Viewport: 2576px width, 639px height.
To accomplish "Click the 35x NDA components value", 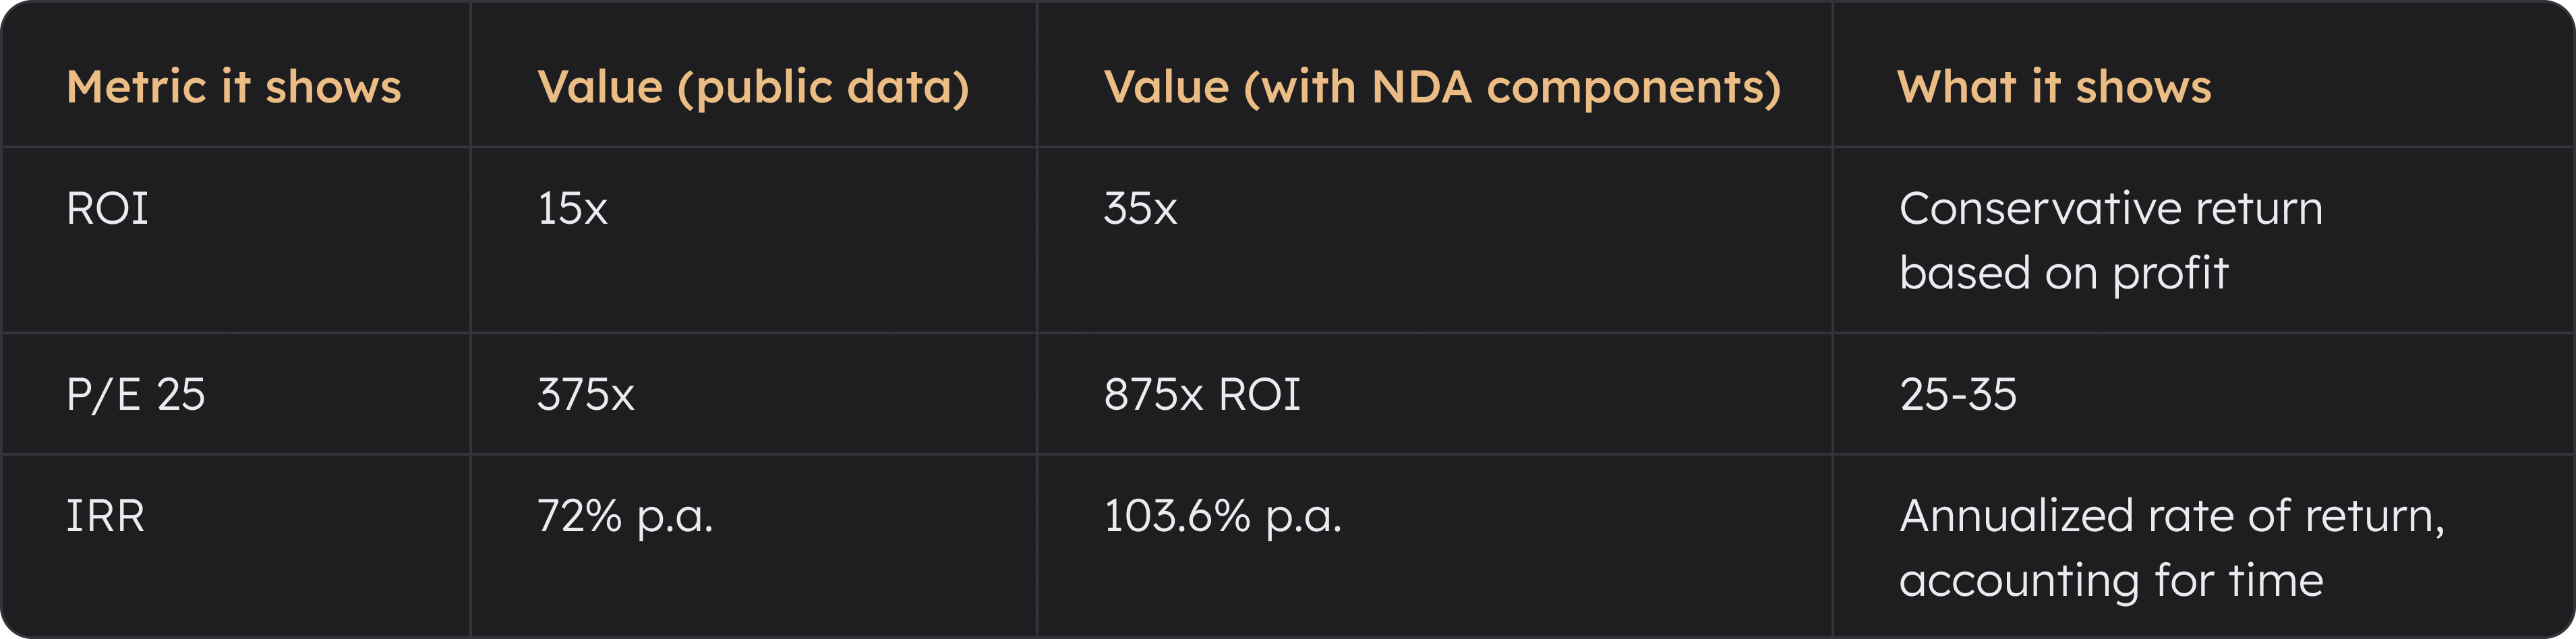I will point(1140,209).
